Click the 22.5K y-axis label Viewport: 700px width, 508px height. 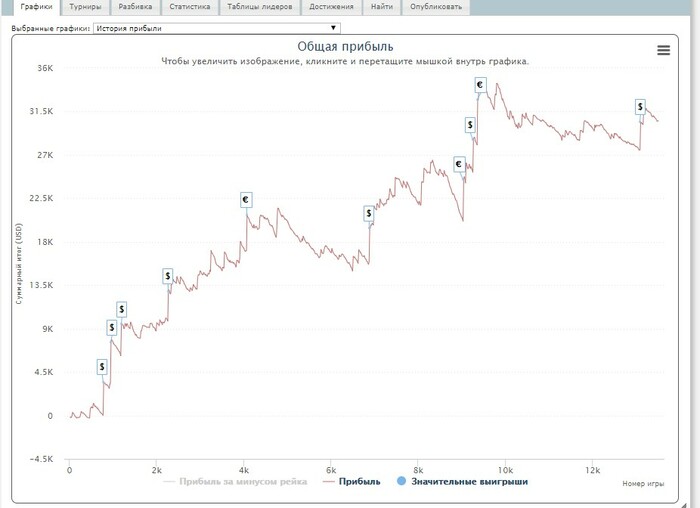pos(41,198)
